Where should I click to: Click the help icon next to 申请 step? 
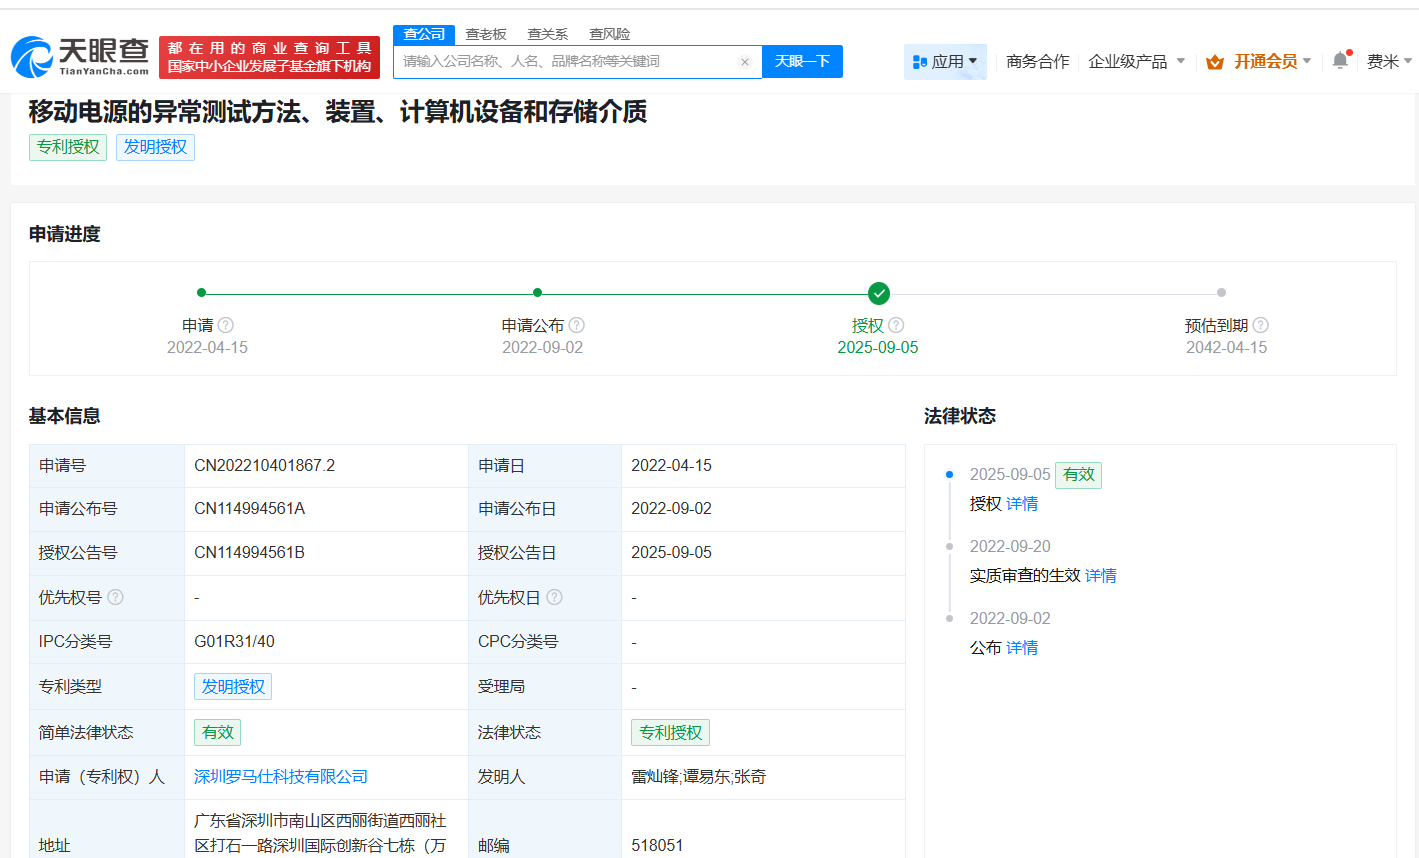[x=224, y=325]
